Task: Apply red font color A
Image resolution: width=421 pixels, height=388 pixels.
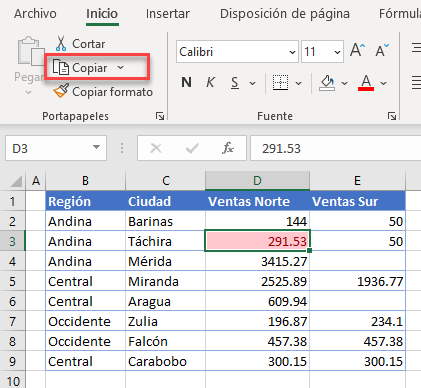Action: 366,83
